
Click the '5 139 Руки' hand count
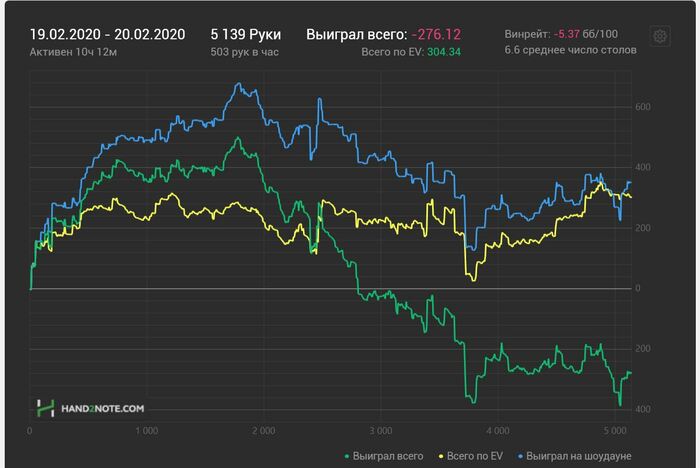point(245,34)
